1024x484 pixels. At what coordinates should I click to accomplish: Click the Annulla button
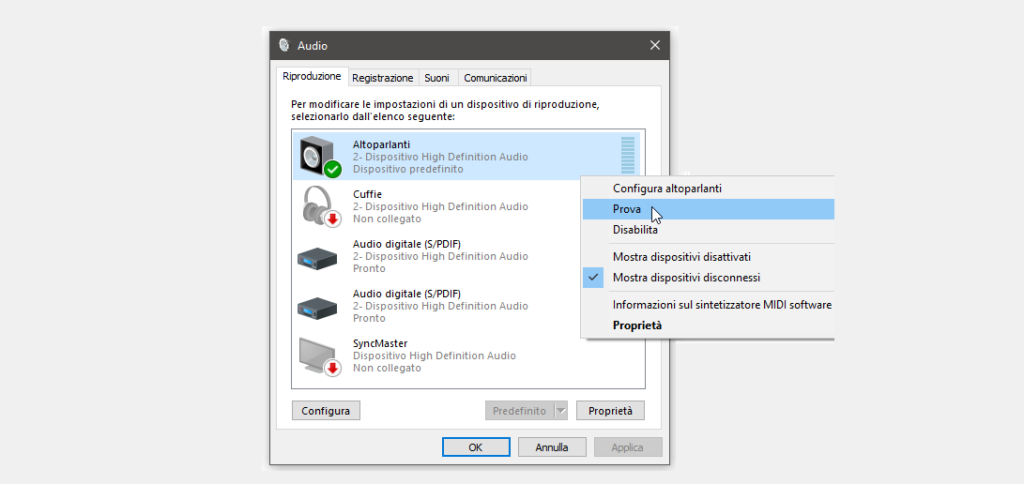(x=552, y=447)
